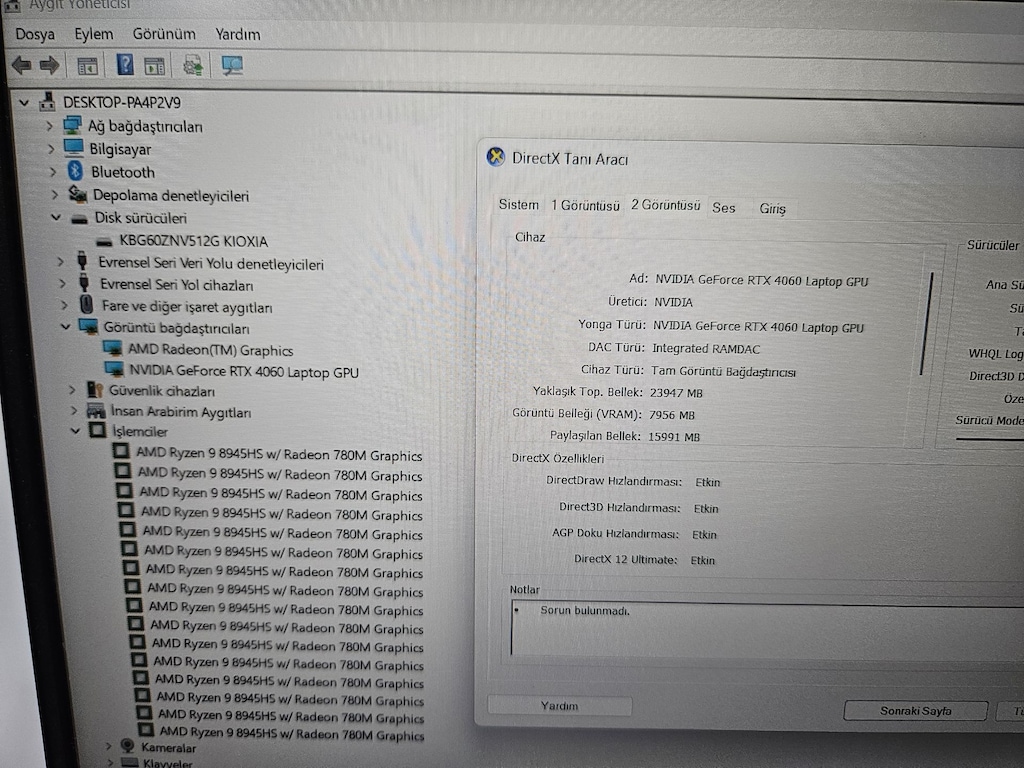Screen dimensions: 1024x768
Task: Switch to the Giriş tab
Action: click(772, 208)
